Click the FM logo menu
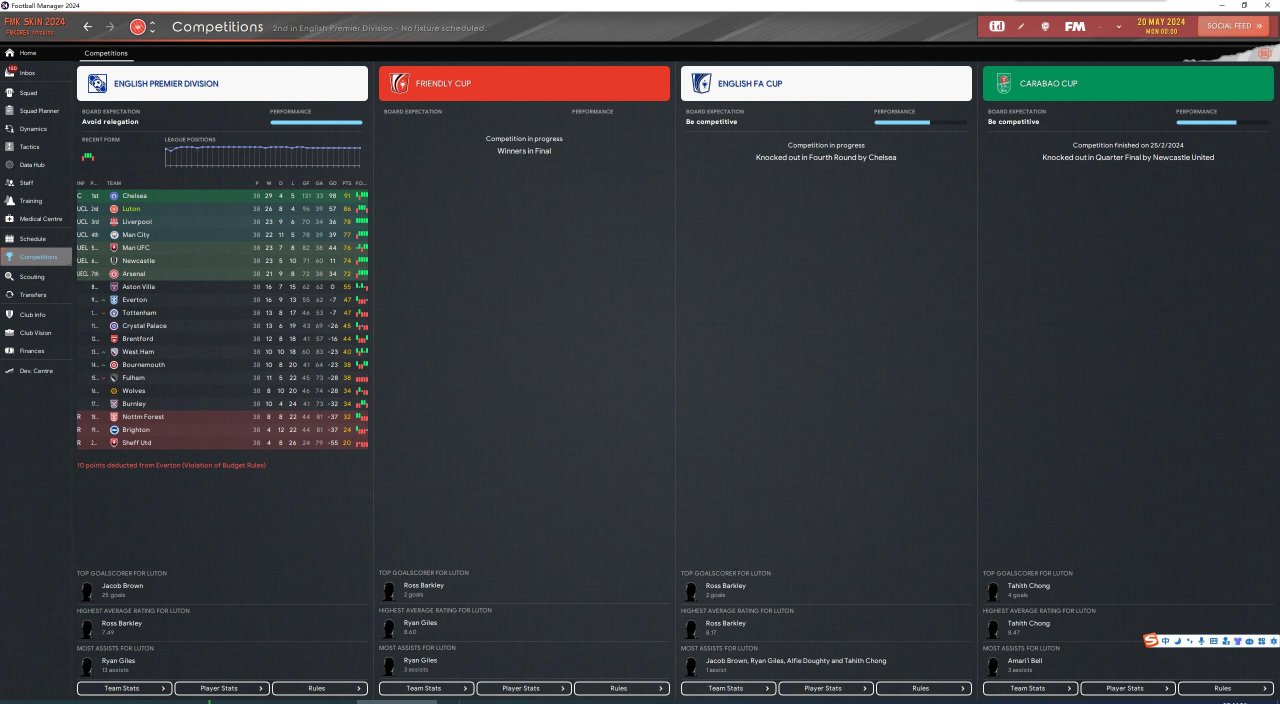 pos(1075,26)
